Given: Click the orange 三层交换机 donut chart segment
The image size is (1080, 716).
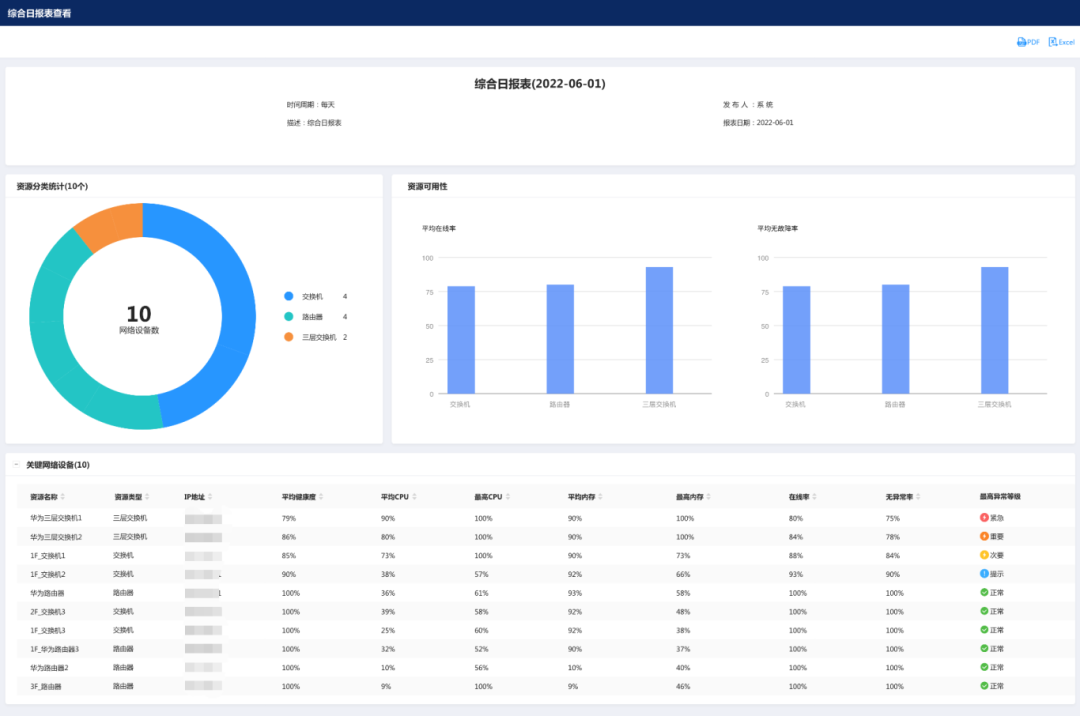Looking at the screenshot, I should 110,224.
